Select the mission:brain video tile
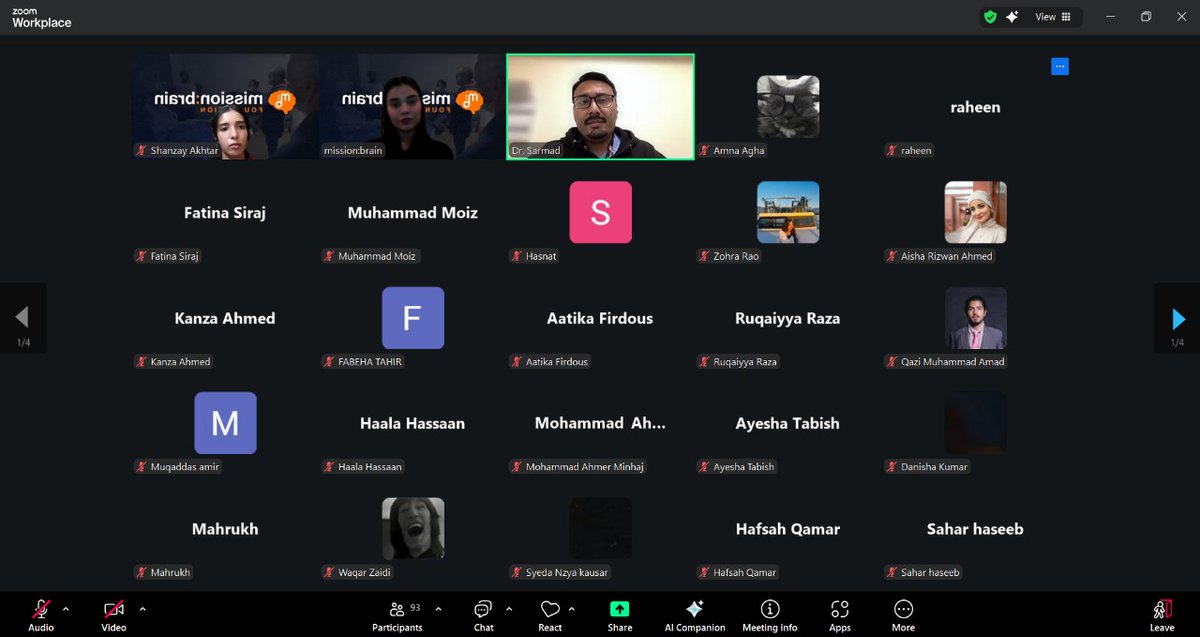1200x637 pixels. [x=412, y=107]
